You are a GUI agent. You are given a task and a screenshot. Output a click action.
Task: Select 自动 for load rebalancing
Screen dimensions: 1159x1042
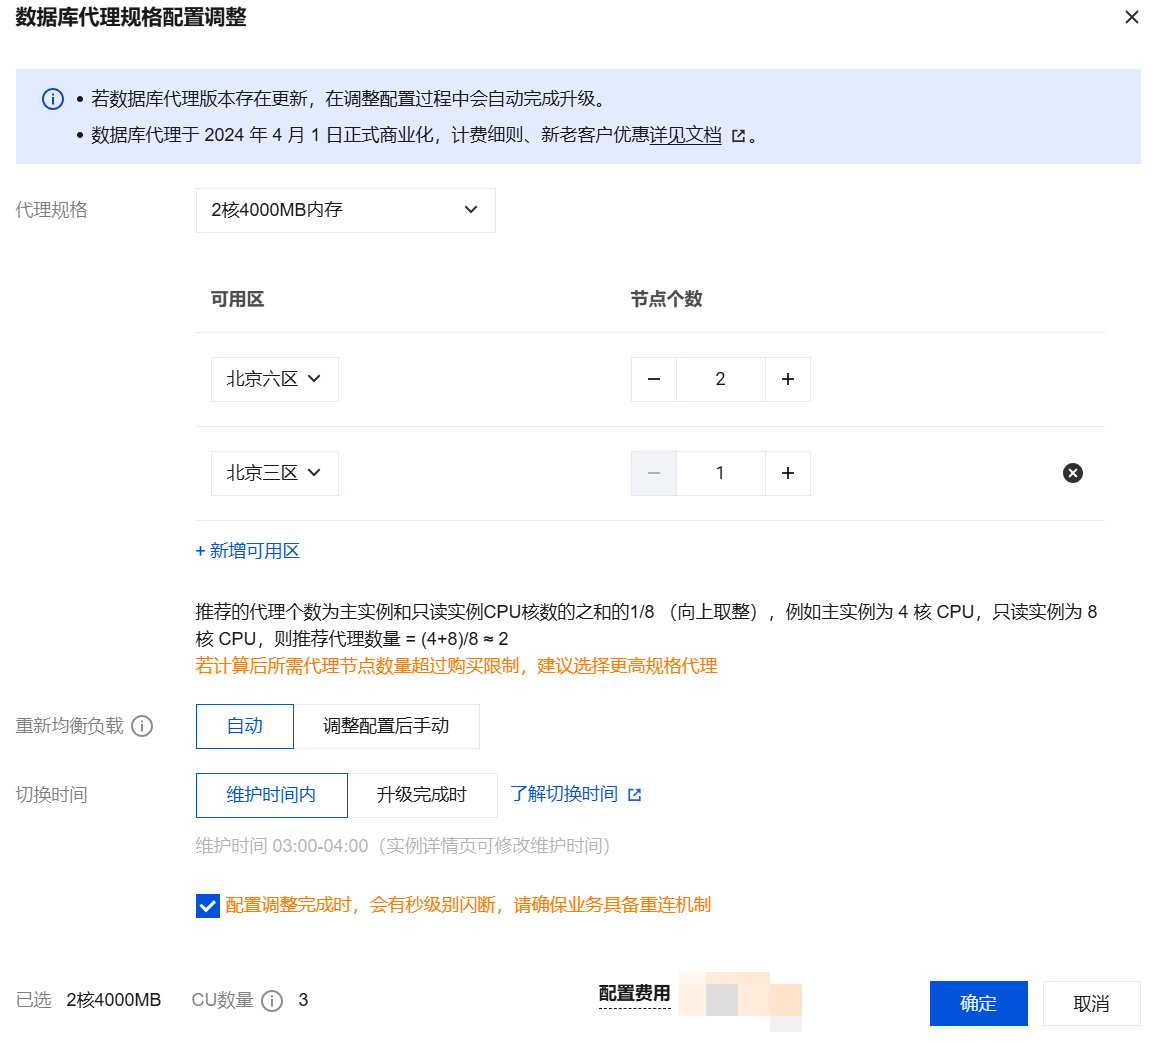point(245,726)
